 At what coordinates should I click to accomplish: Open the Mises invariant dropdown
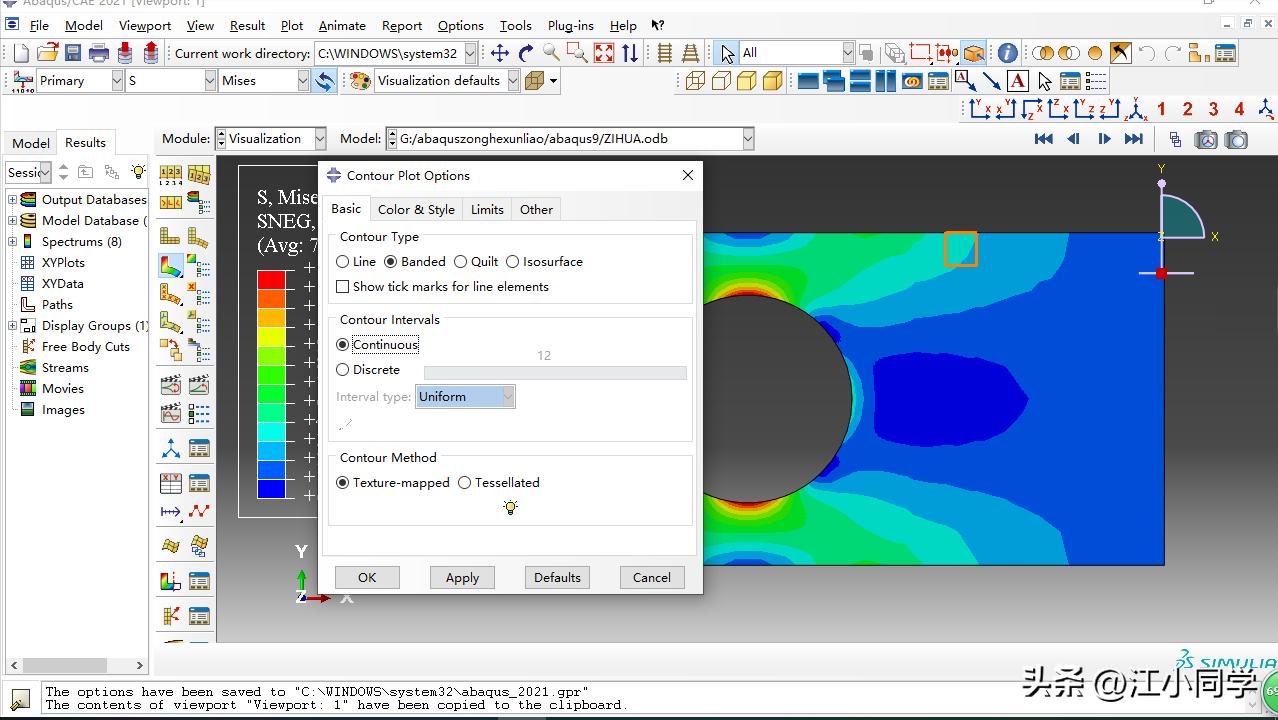[x=303, y=81]
